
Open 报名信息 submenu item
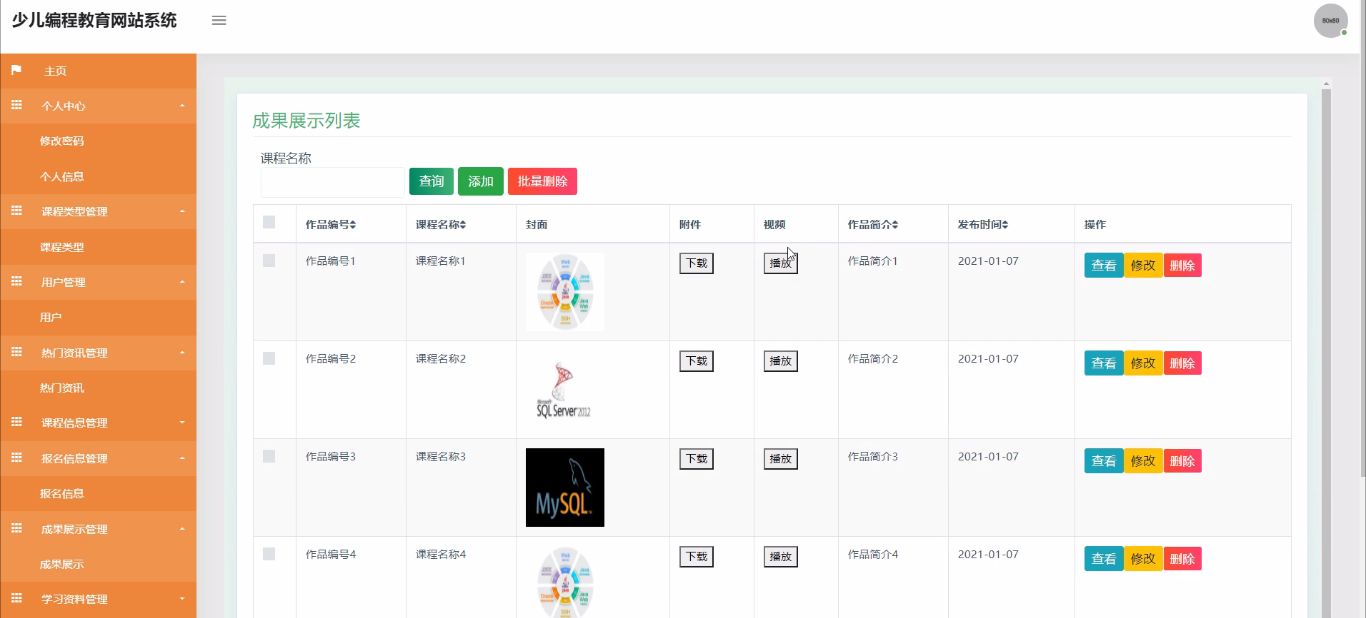tap(62, 493)
